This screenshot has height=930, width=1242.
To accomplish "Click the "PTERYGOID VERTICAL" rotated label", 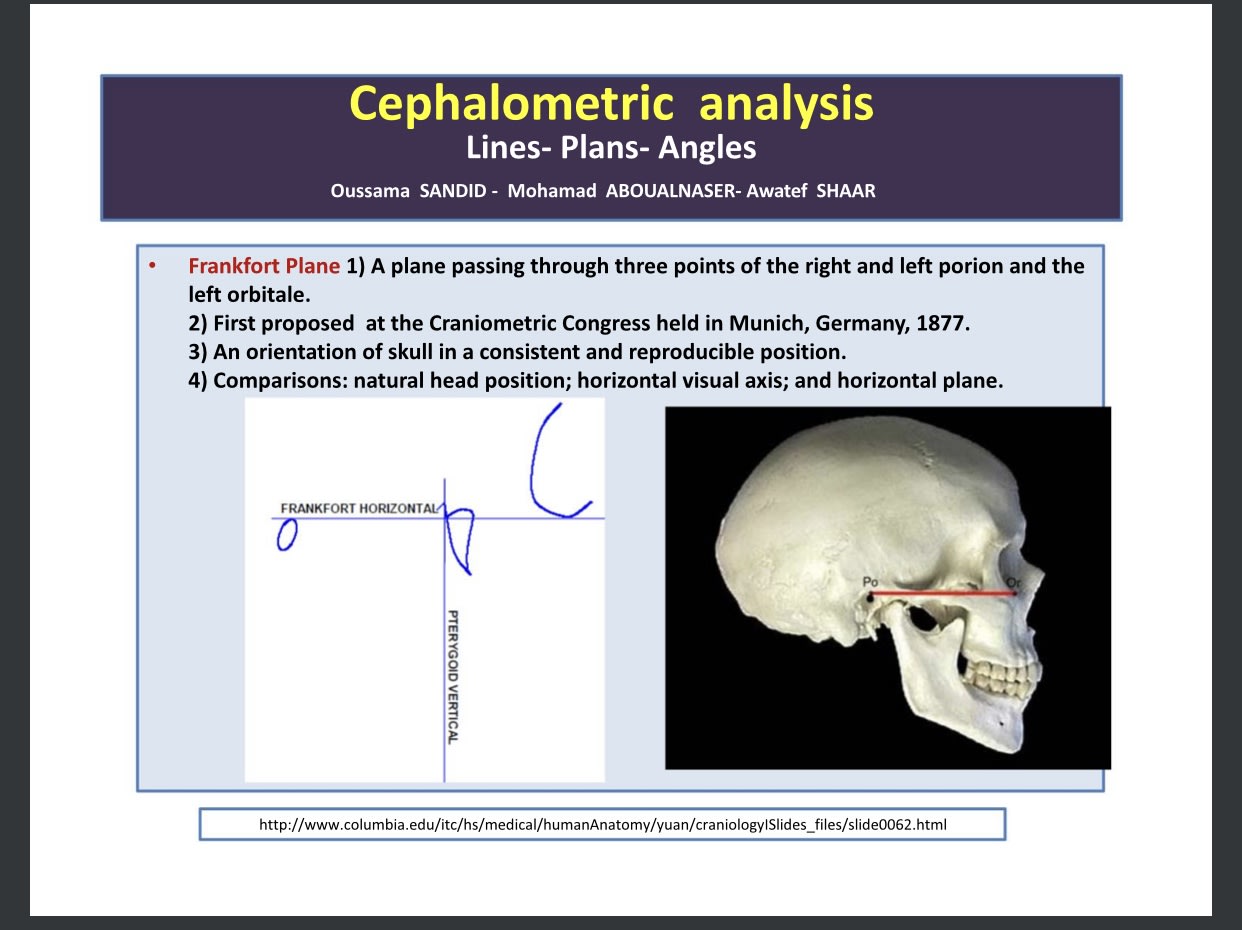I will point(453,676).
